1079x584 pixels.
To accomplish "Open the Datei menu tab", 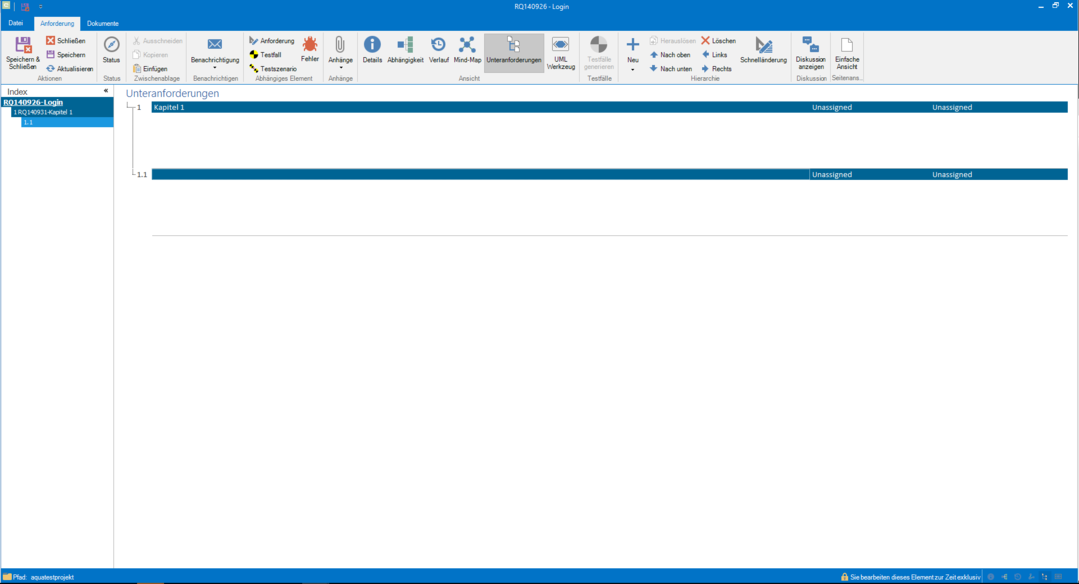I will click(15, 23).
